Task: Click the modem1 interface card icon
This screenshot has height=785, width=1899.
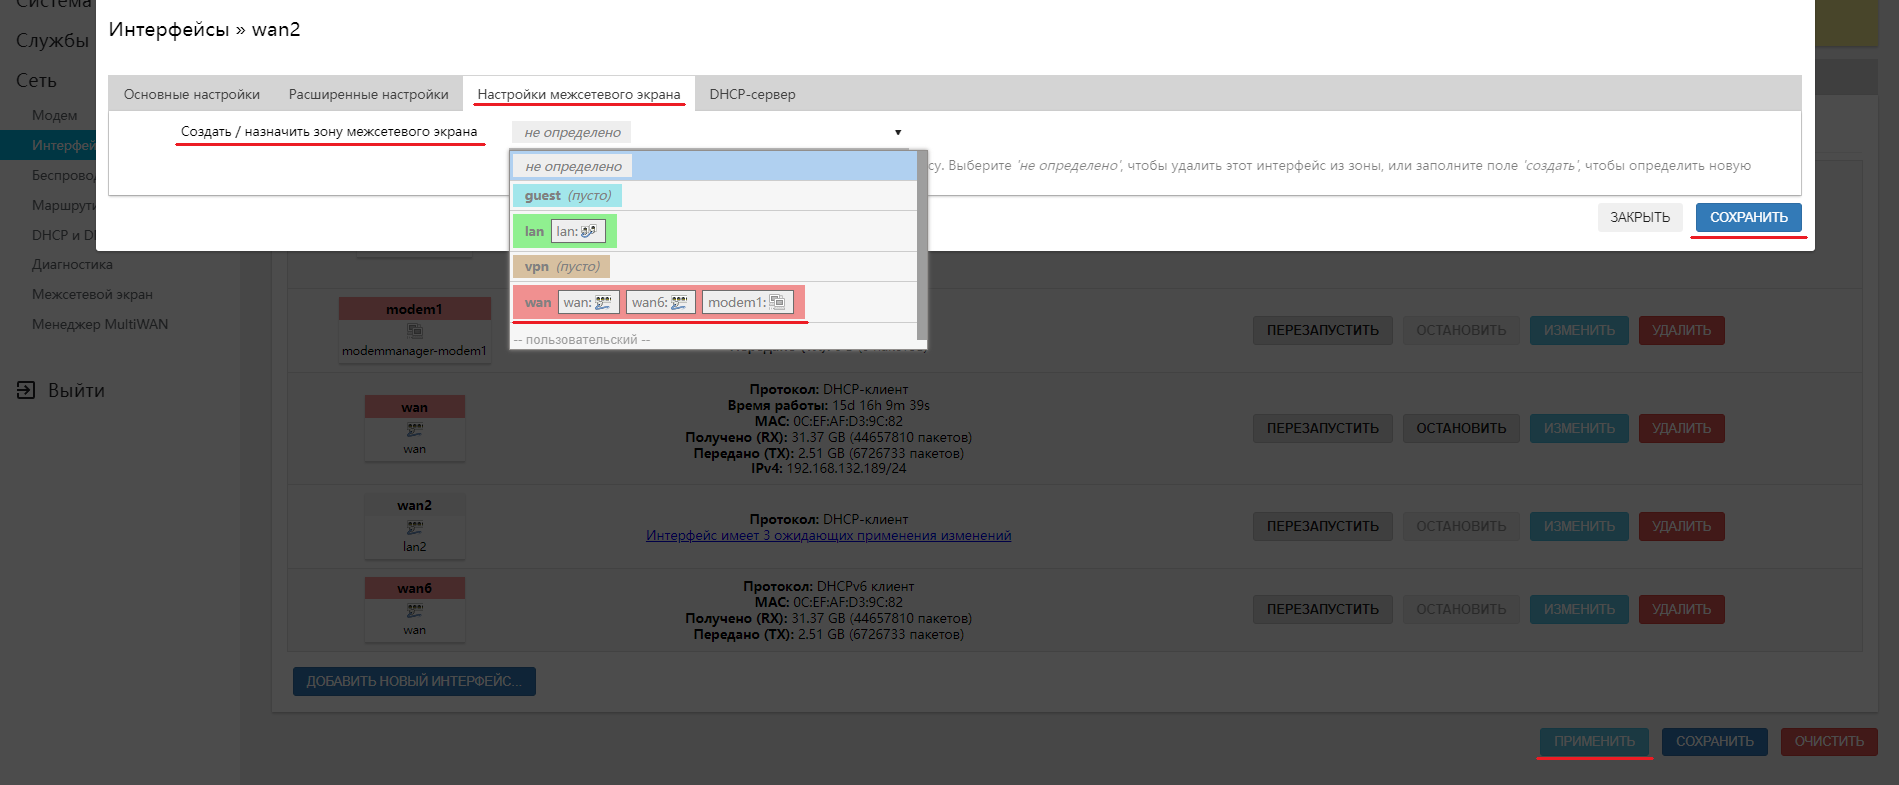Action: tap(414, 331)
